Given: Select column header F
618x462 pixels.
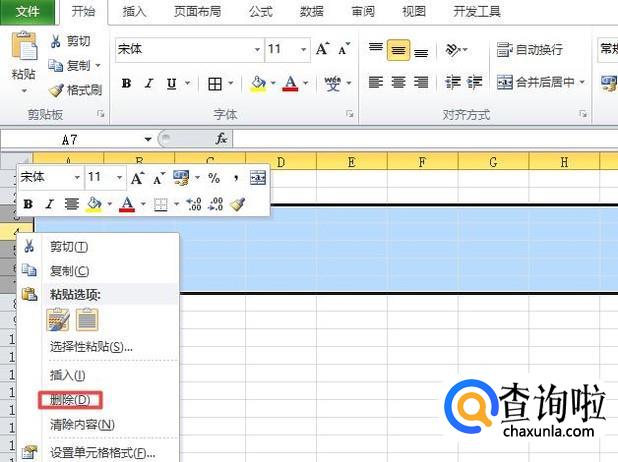Looking at the screenshot, I should [423, 162].
